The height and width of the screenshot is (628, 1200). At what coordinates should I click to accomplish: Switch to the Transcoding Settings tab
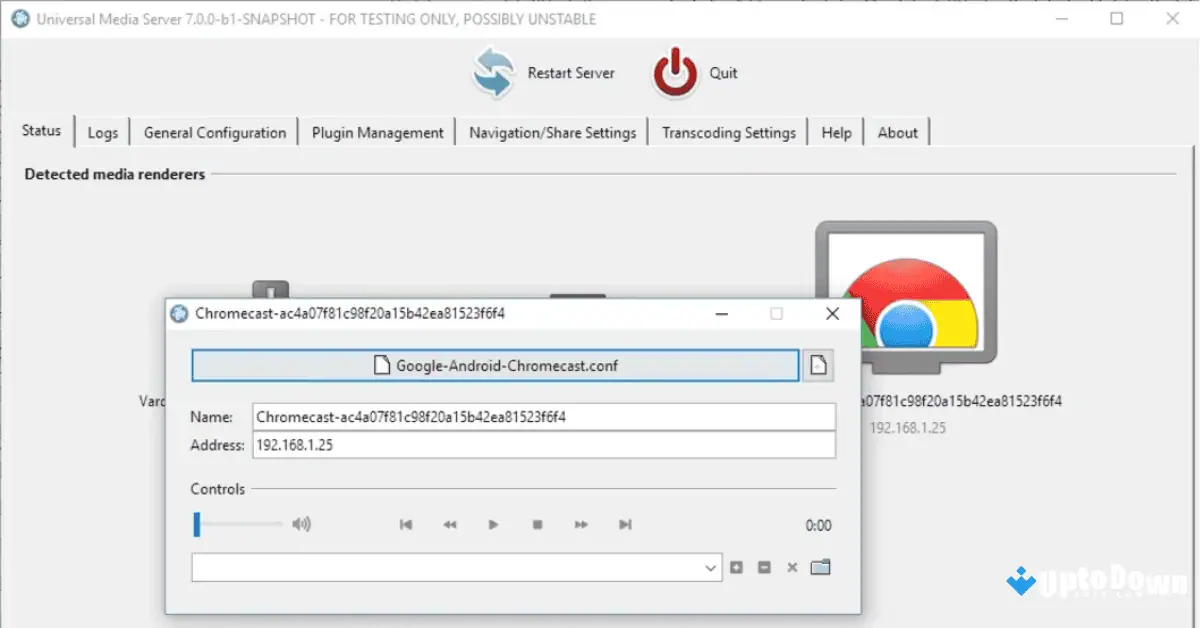(x=728, y=131)
